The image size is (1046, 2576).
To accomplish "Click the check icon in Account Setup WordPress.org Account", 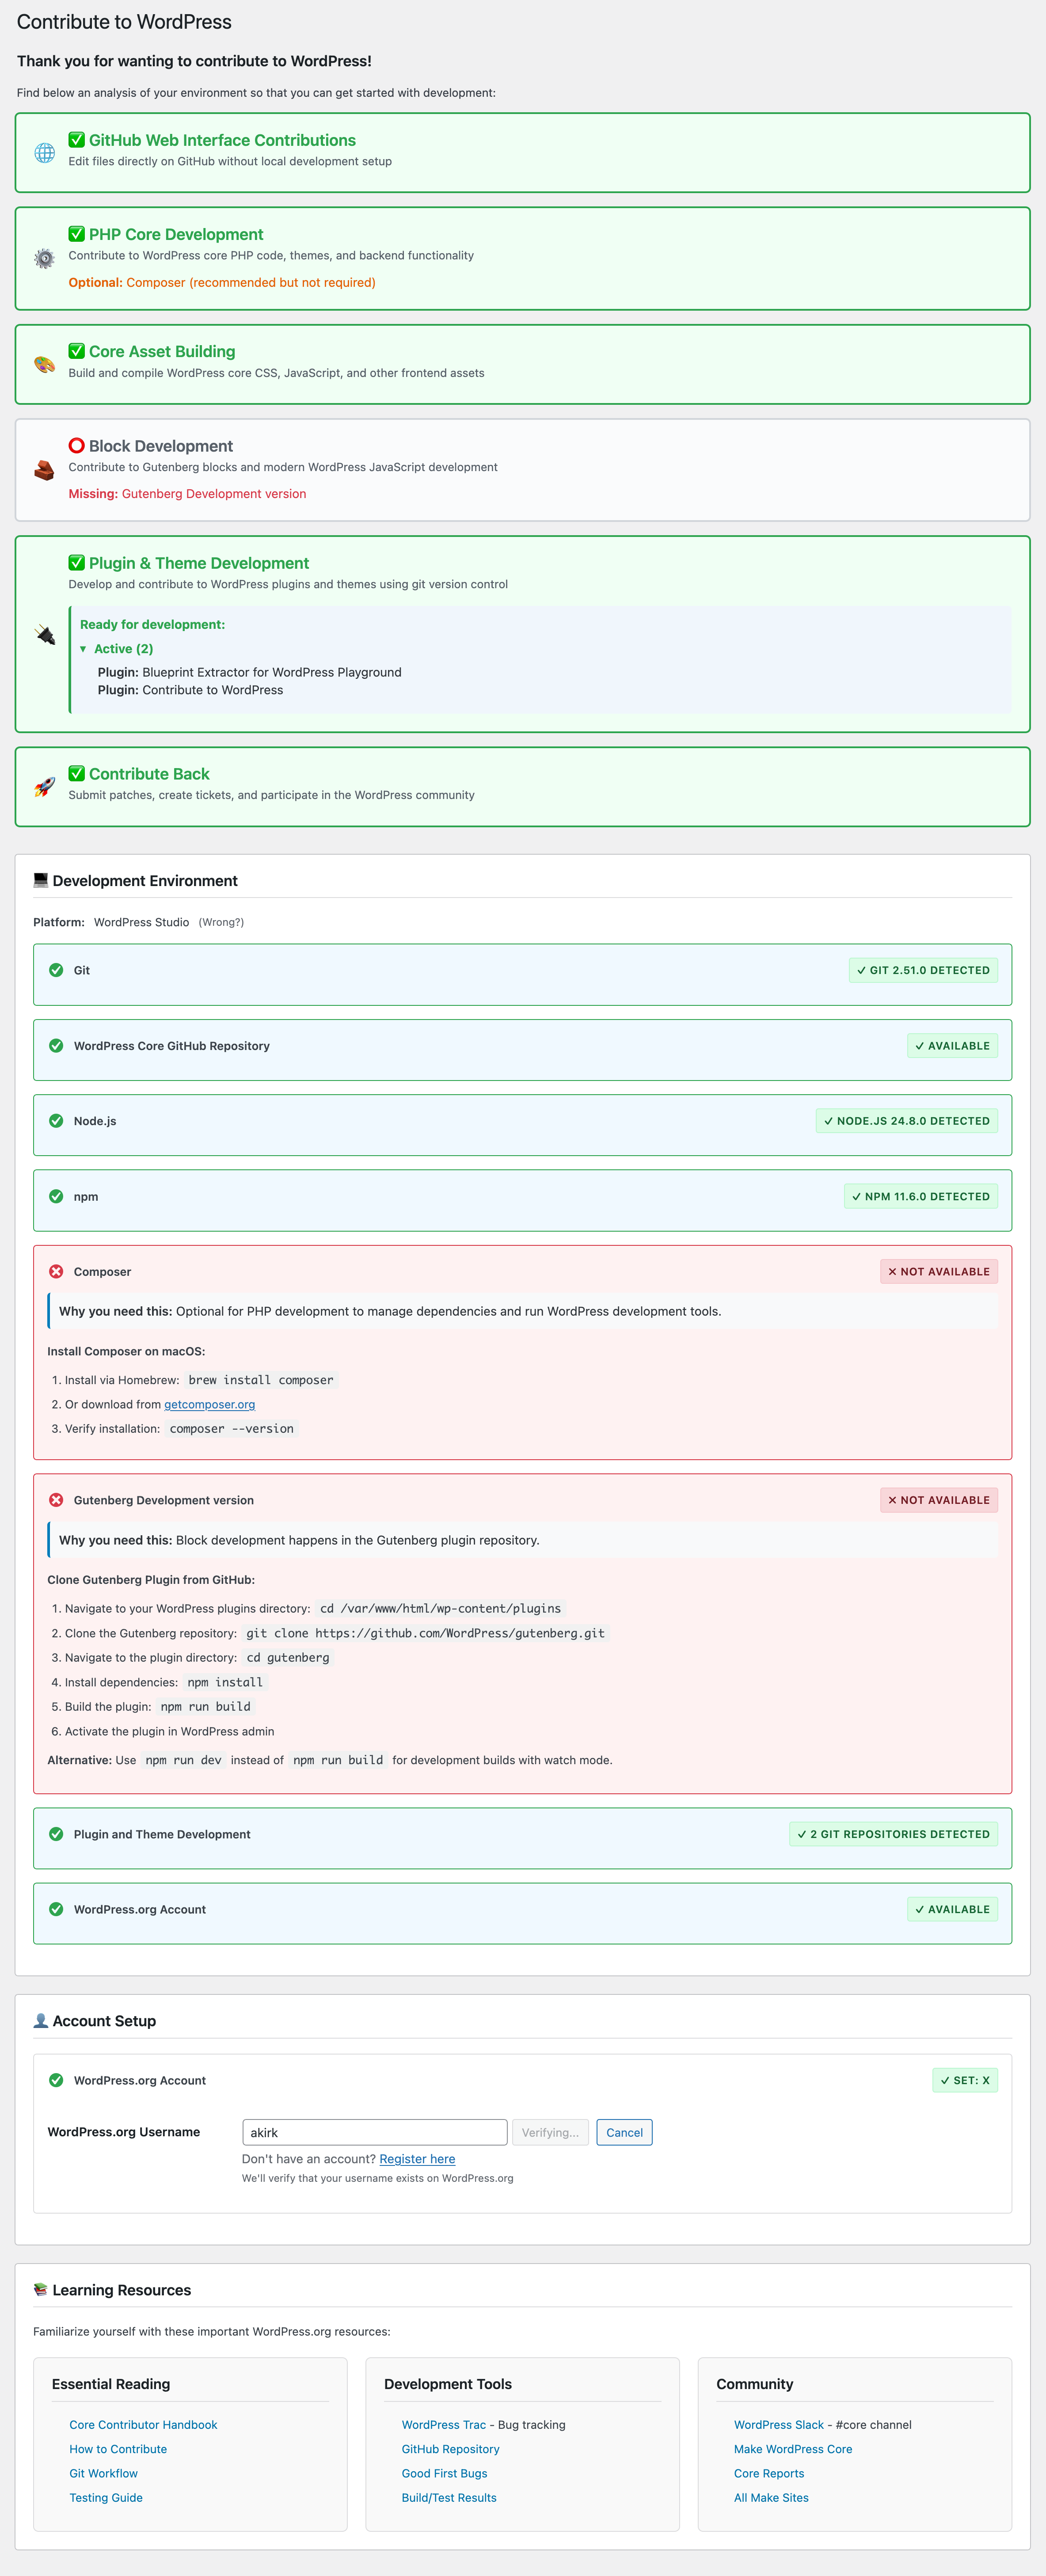I will point(56,2080).
